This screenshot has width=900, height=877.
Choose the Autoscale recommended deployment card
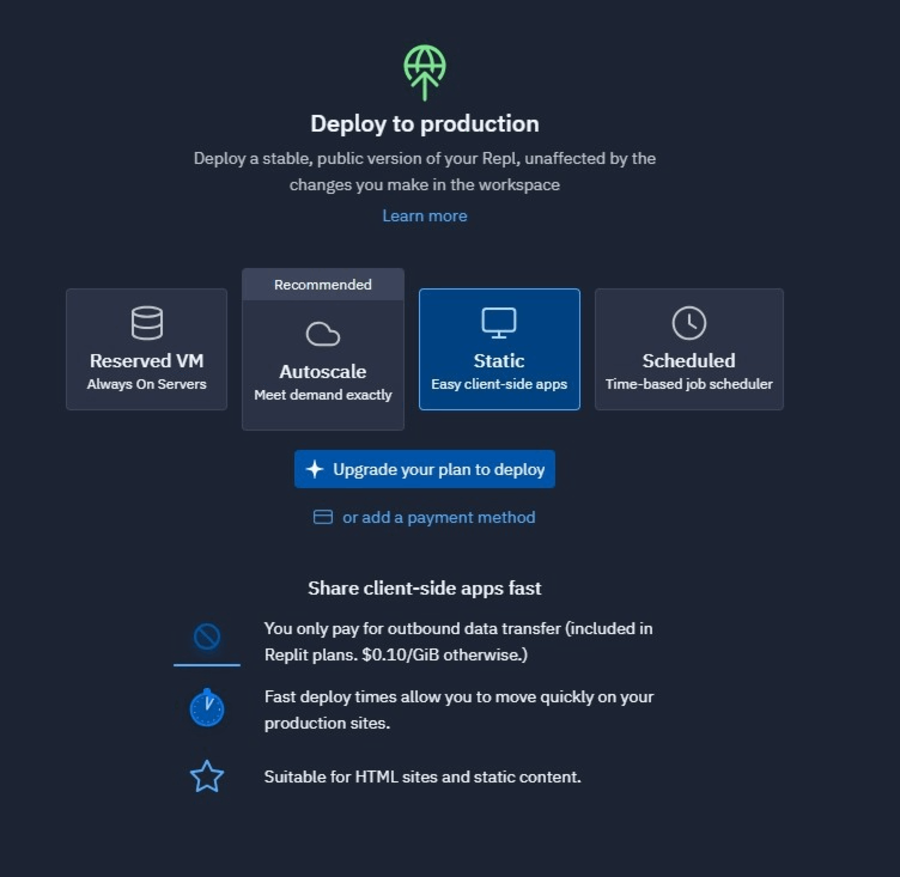323,349
